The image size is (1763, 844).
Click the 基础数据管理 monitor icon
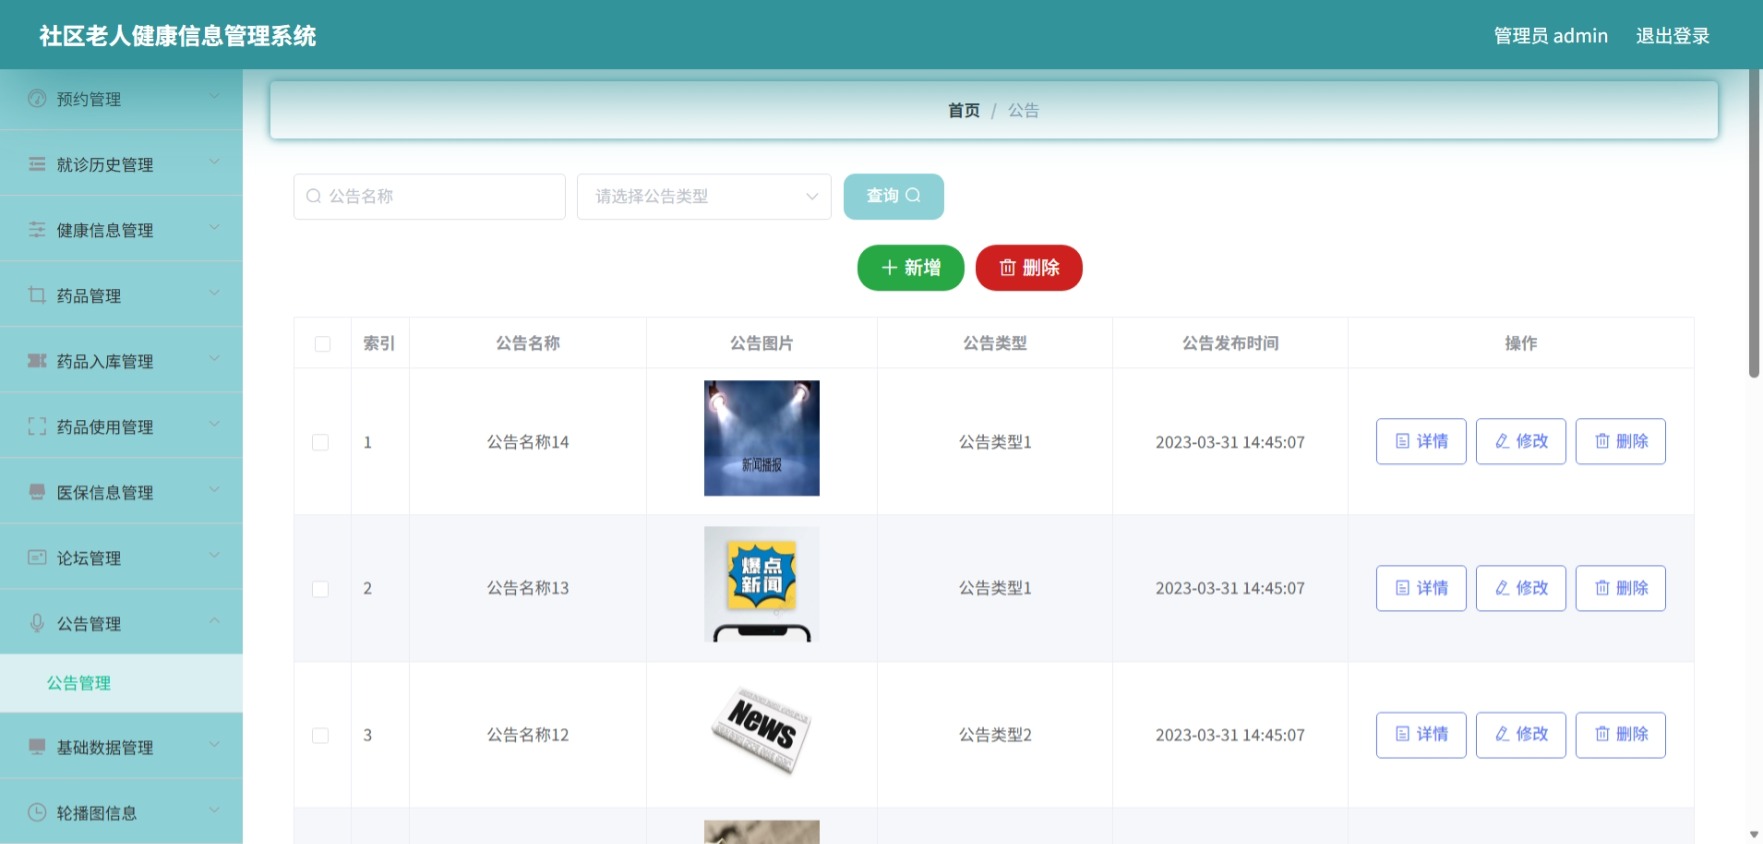click(x=37, y=746)
